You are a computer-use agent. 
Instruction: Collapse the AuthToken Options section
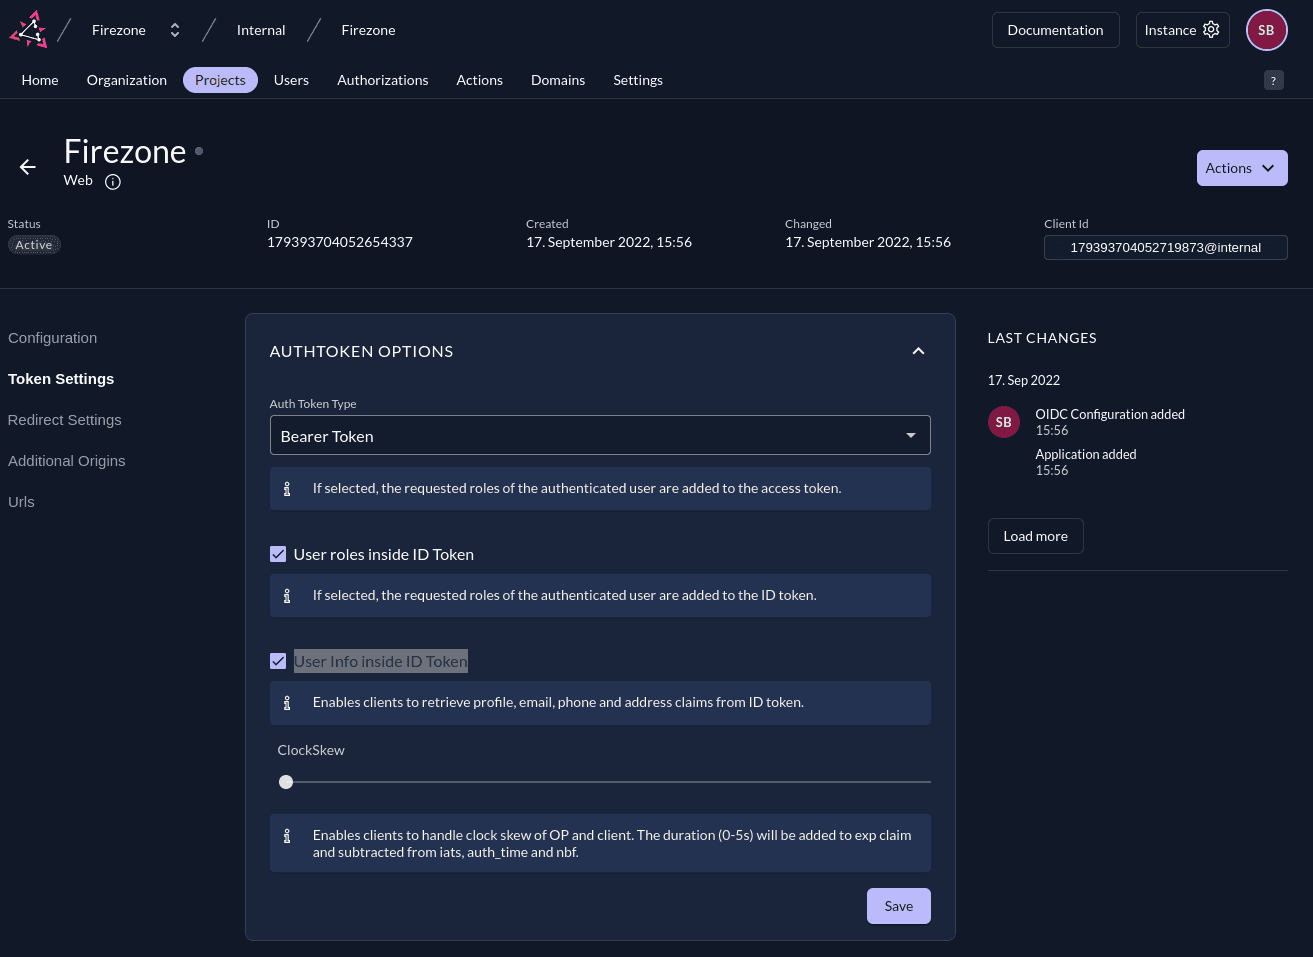[918, 351]
